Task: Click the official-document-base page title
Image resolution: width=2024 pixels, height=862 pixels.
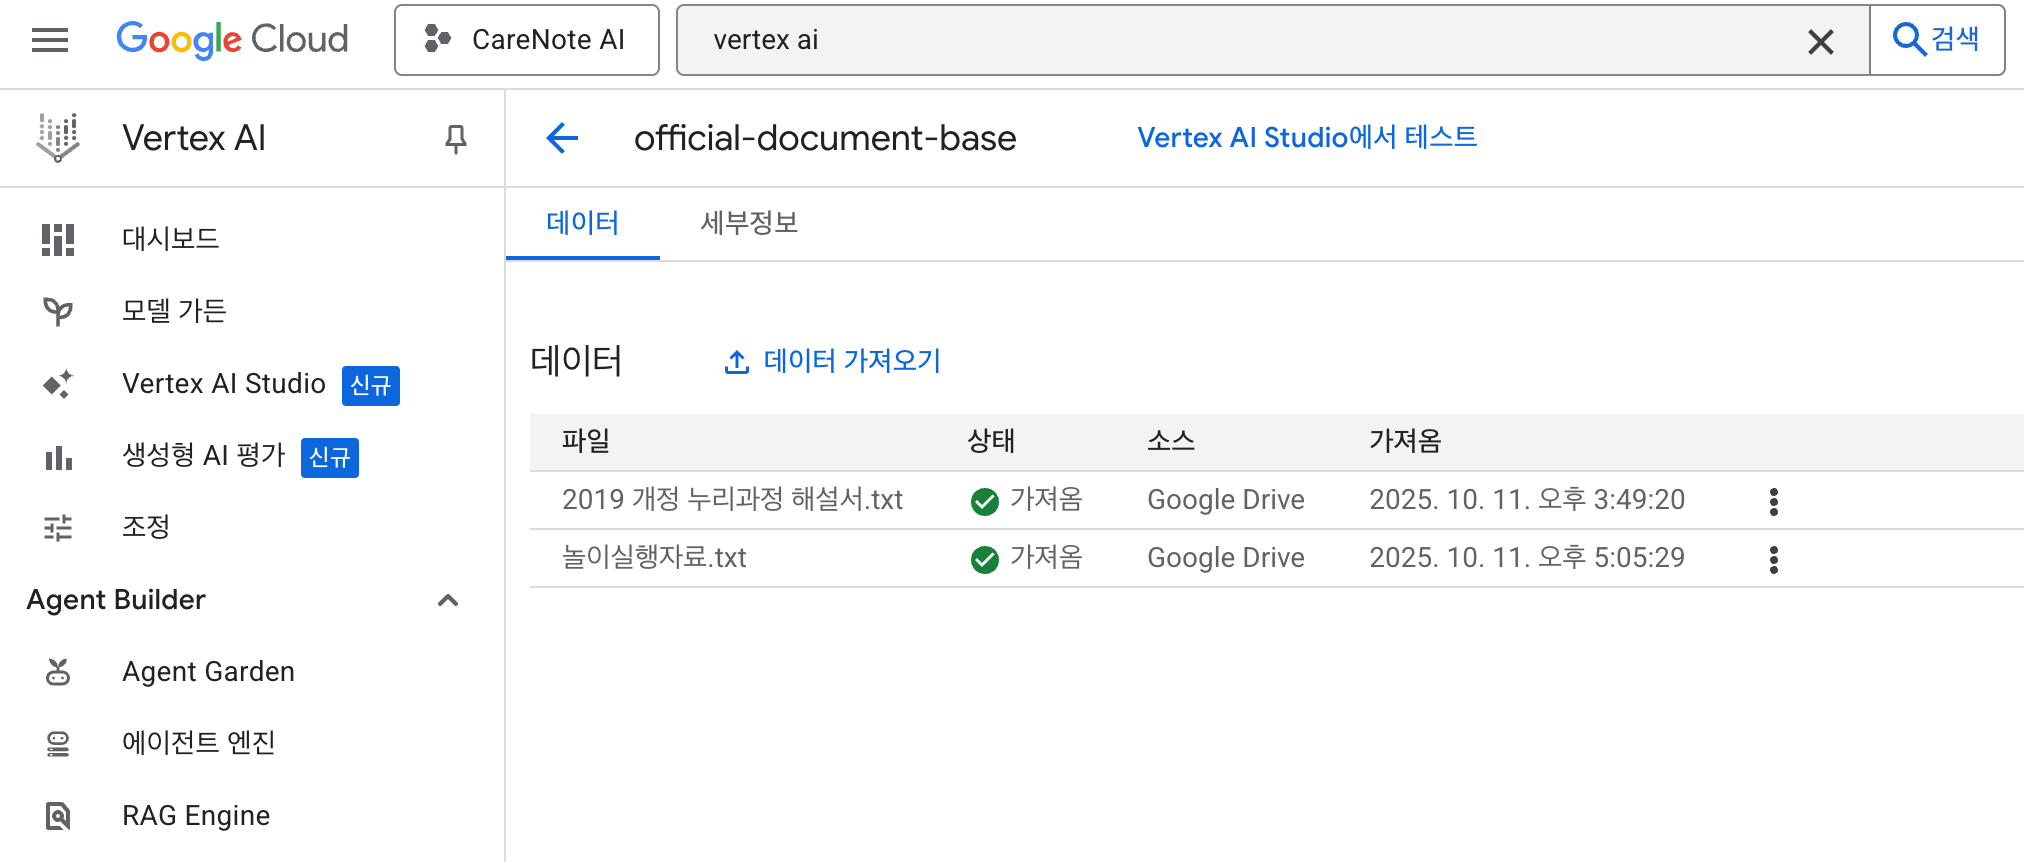Action: [825, 138]
